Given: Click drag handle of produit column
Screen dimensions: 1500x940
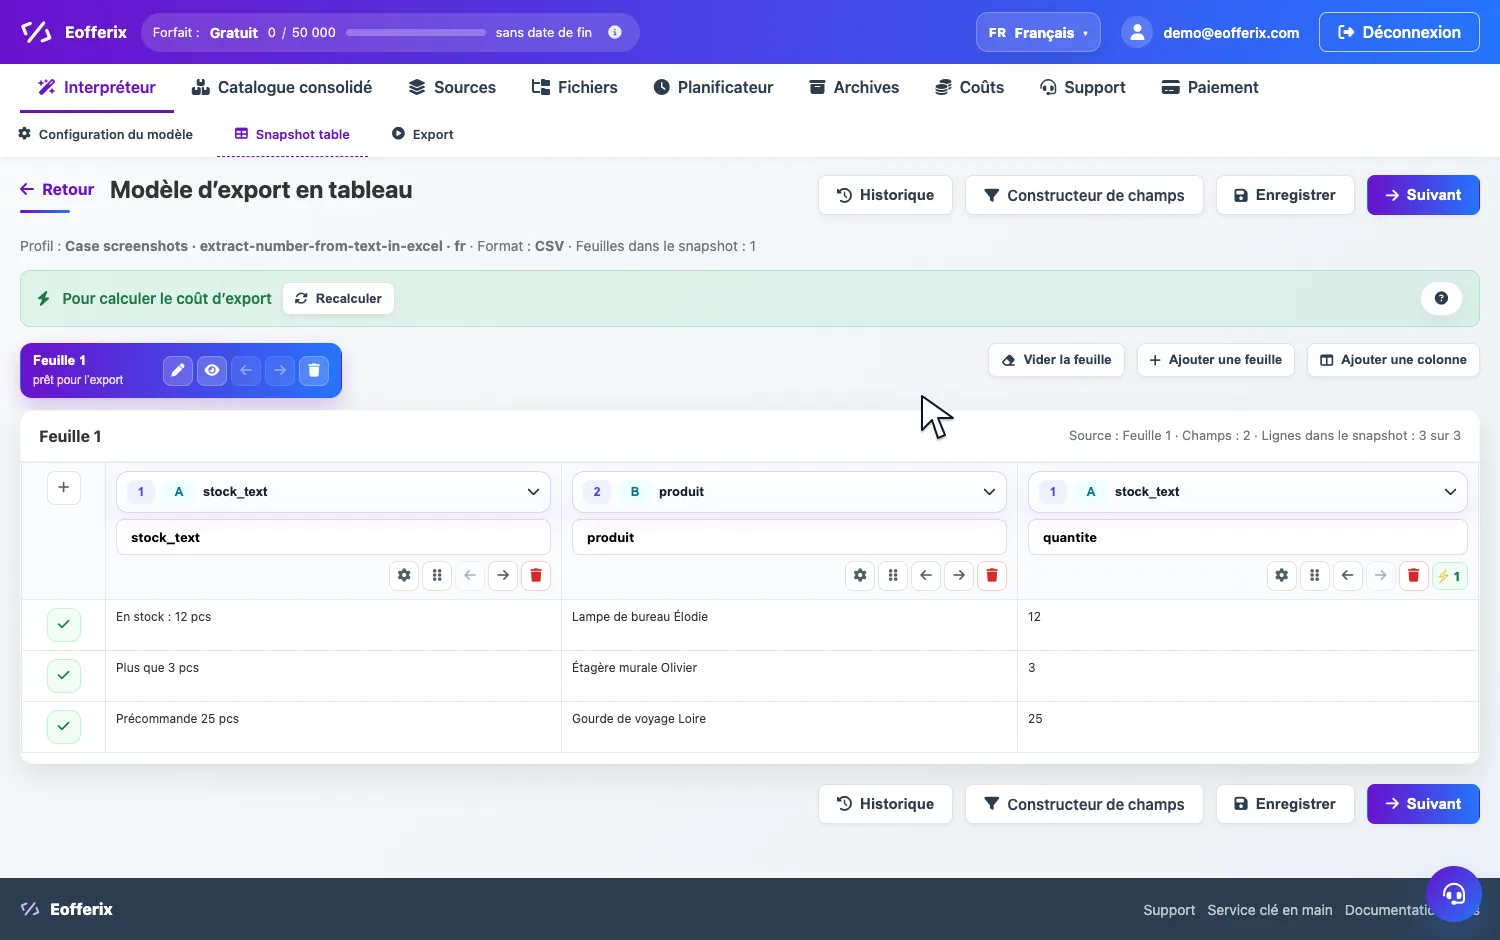Looking at the screenshot, I should pyautogui.click(x=893, y=575).
